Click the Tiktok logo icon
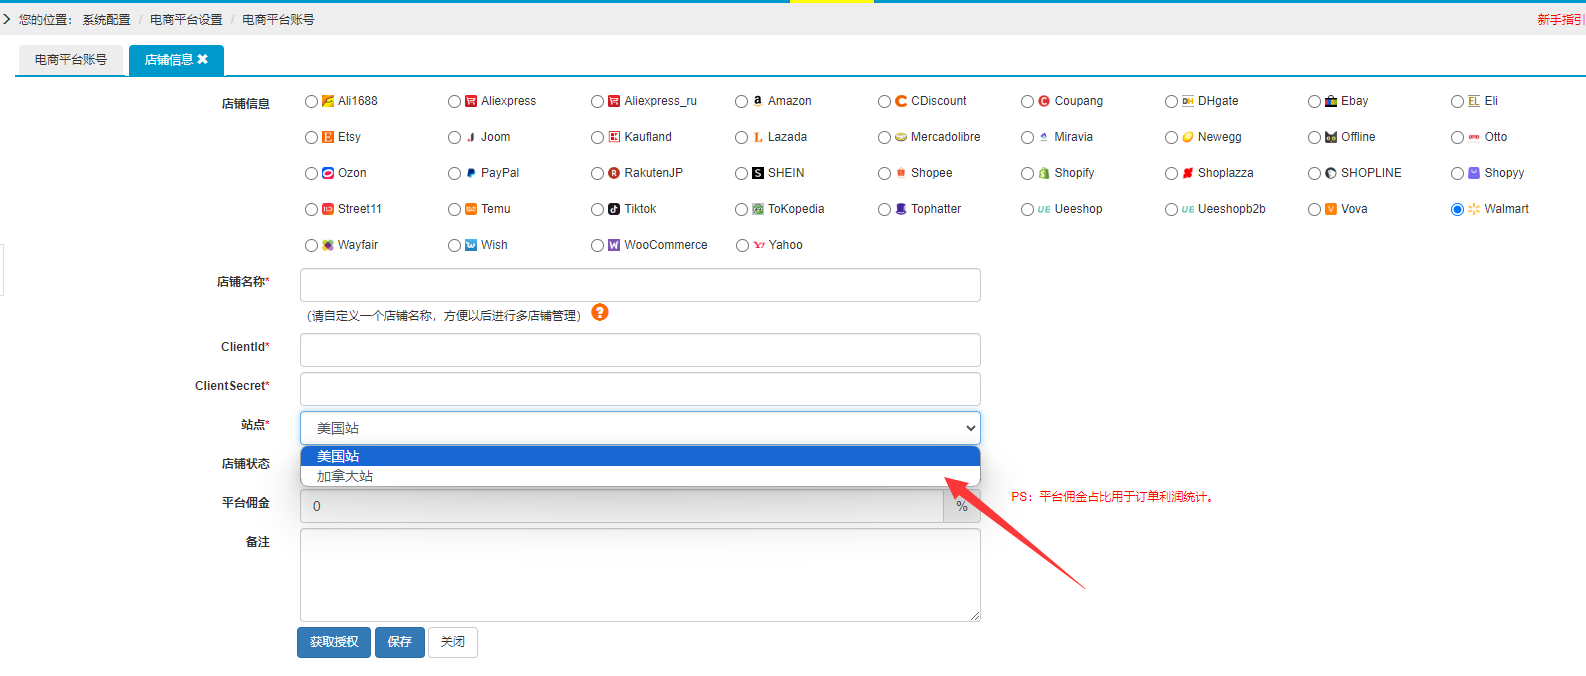This screenshot has width=1586, height=676. [x=614, y=209]
